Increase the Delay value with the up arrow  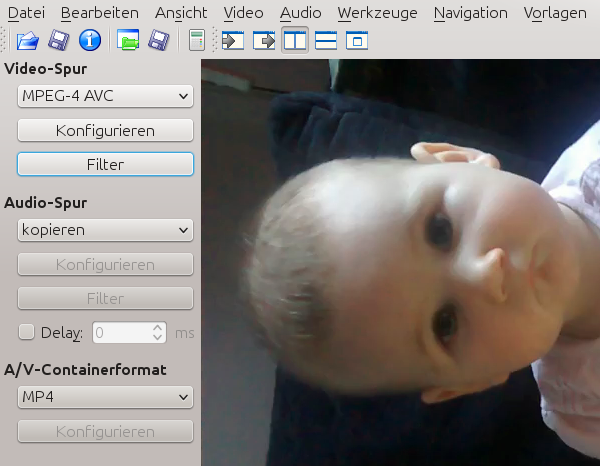[x=158, y=328]
